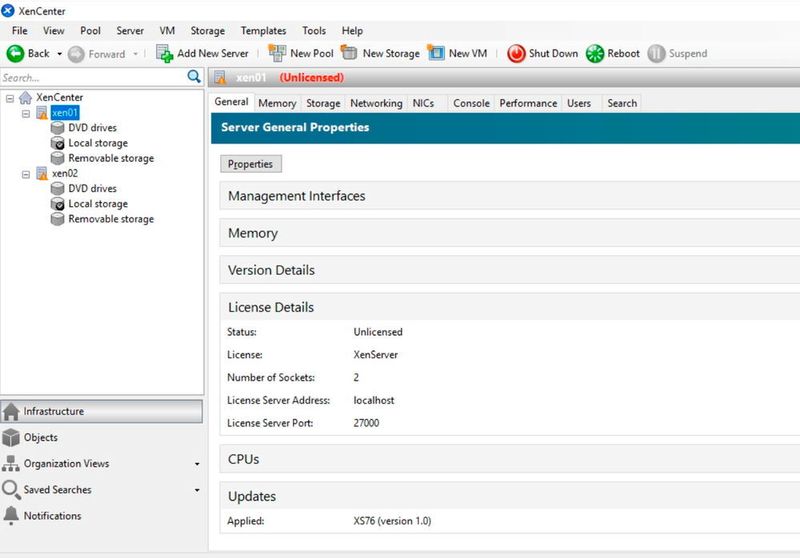
Task: Expand the Version Details section
Action: pos(510,270)
